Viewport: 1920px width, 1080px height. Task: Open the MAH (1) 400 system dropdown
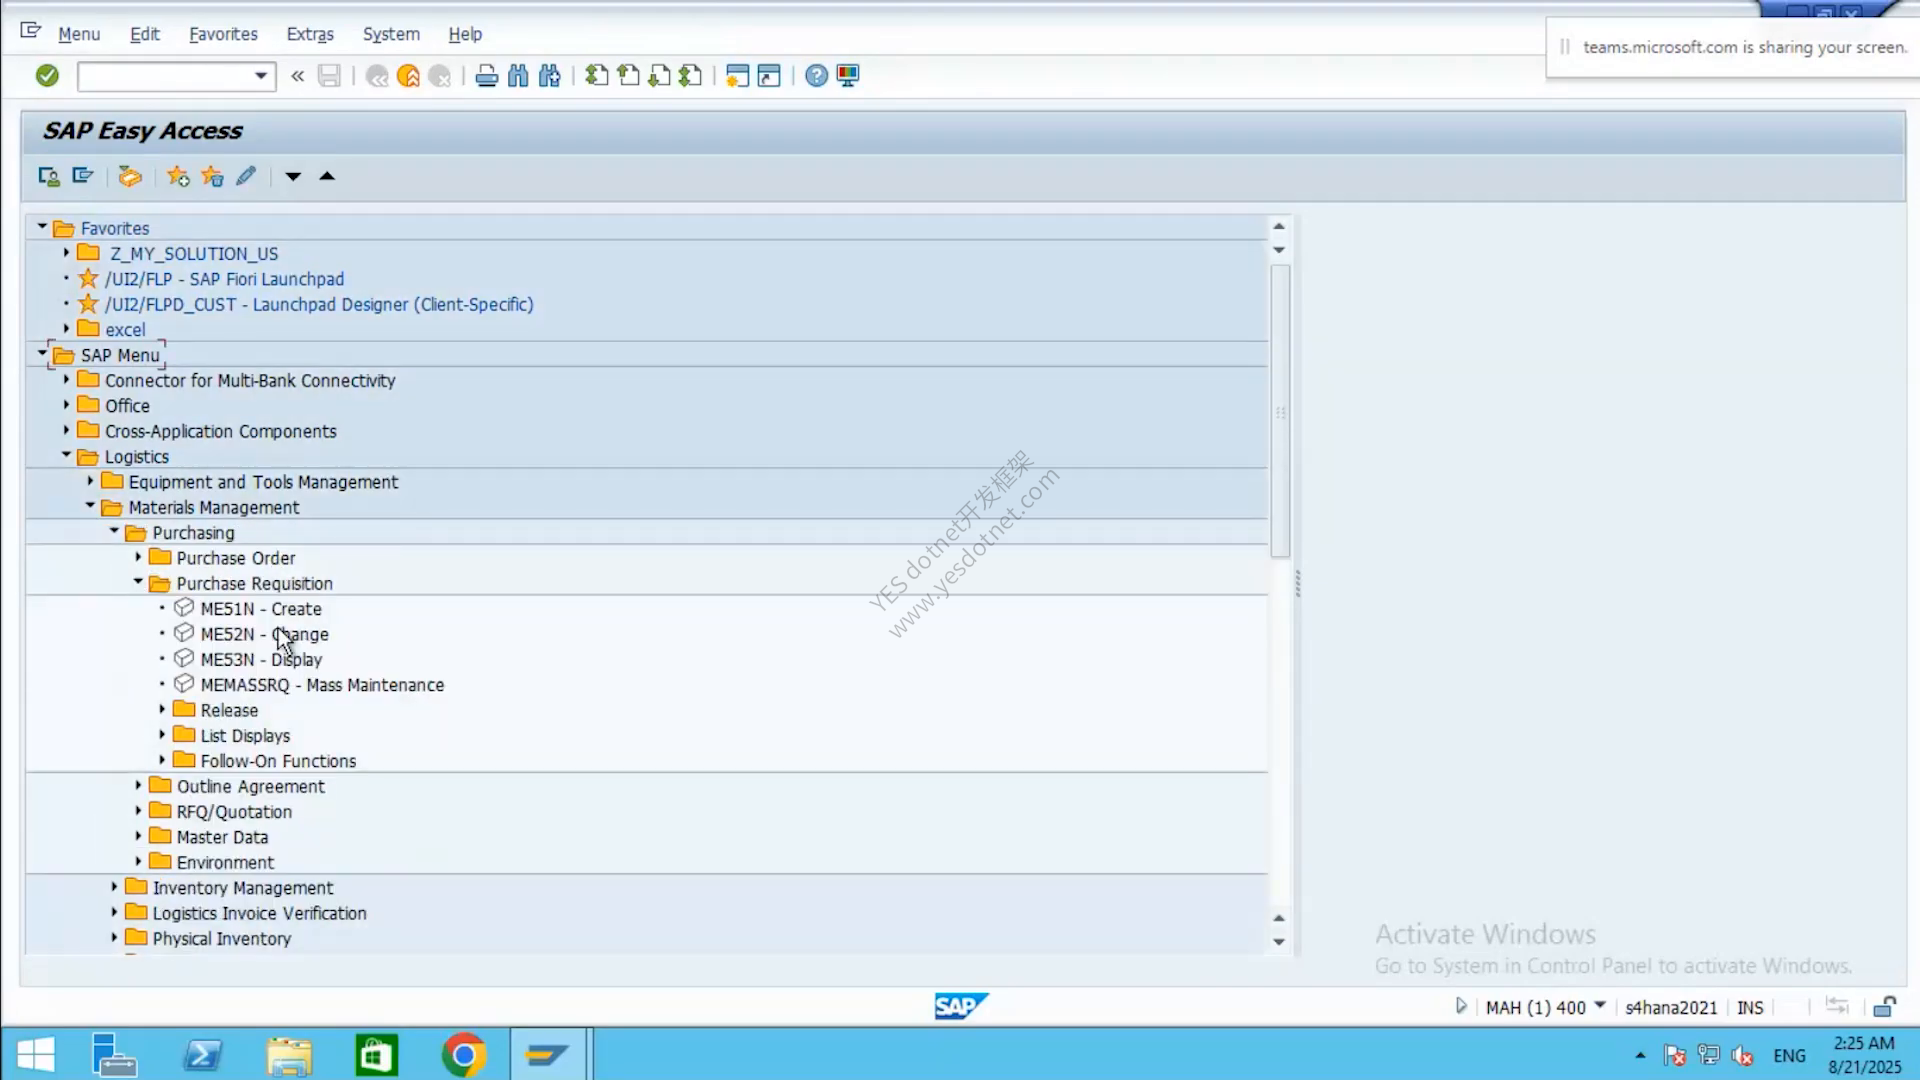(x=1600, y=1006)
